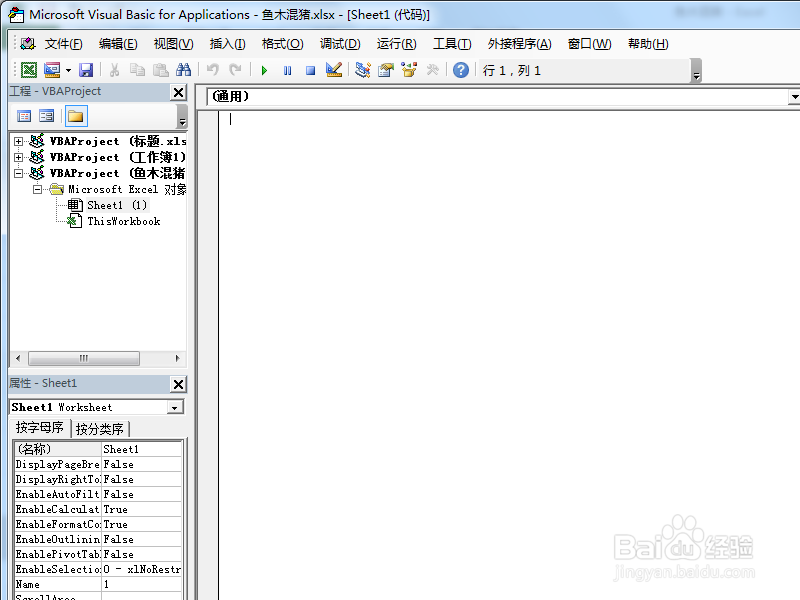
Task: Select the EnableOutlining property row
Action: pos(98,539)
